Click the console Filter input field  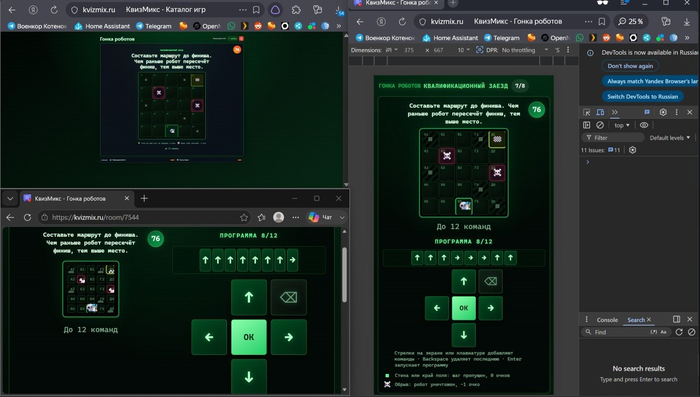tap(612, 138)
